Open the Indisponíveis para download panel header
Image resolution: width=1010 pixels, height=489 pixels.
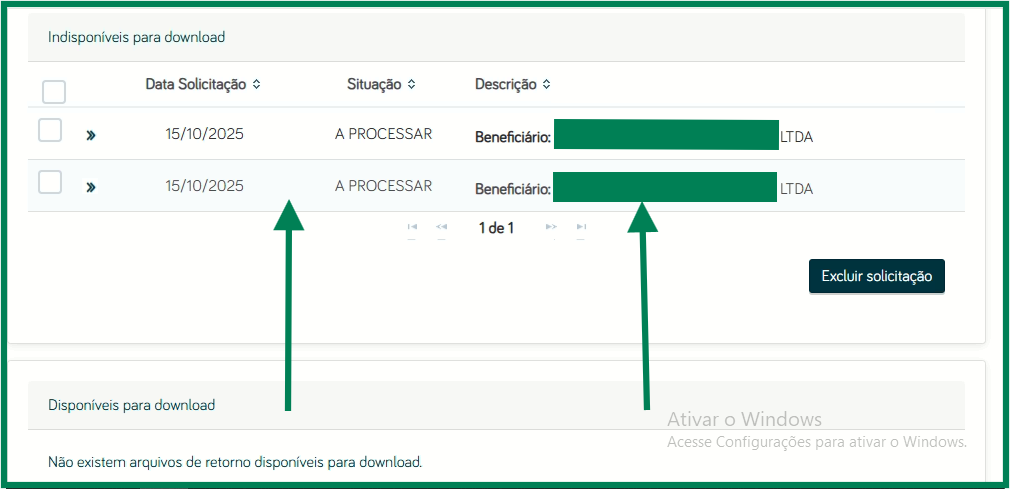coord(137,37)
